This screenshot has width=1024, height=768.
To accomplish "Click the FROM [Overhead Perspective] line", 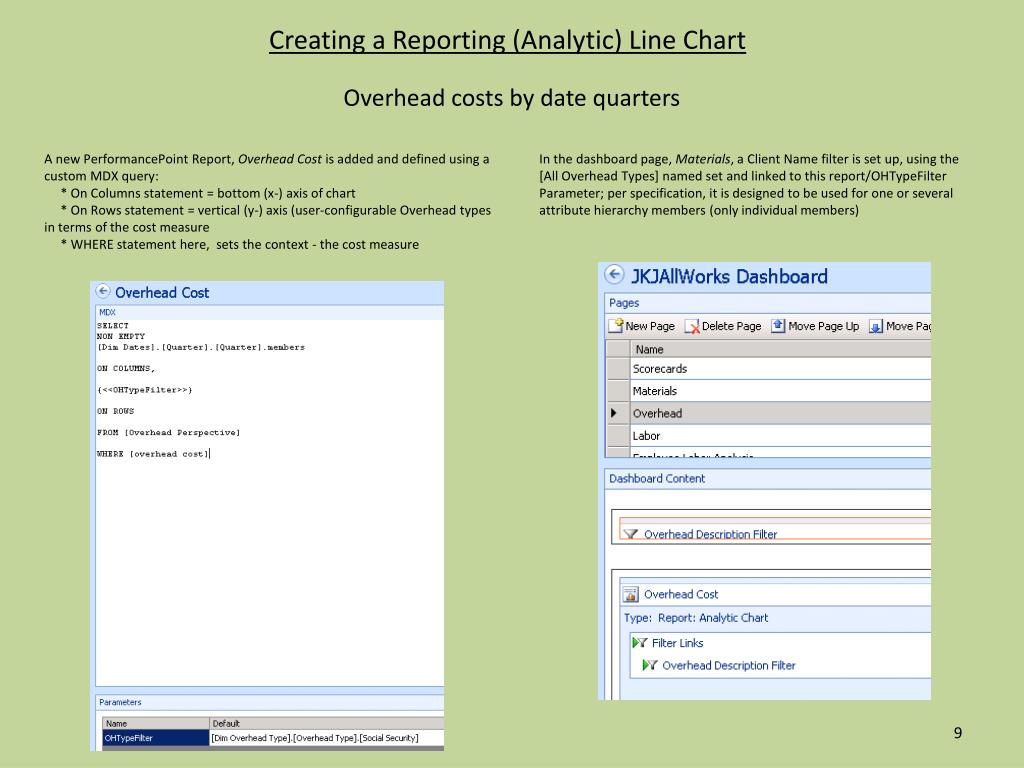I will [168, 432].
